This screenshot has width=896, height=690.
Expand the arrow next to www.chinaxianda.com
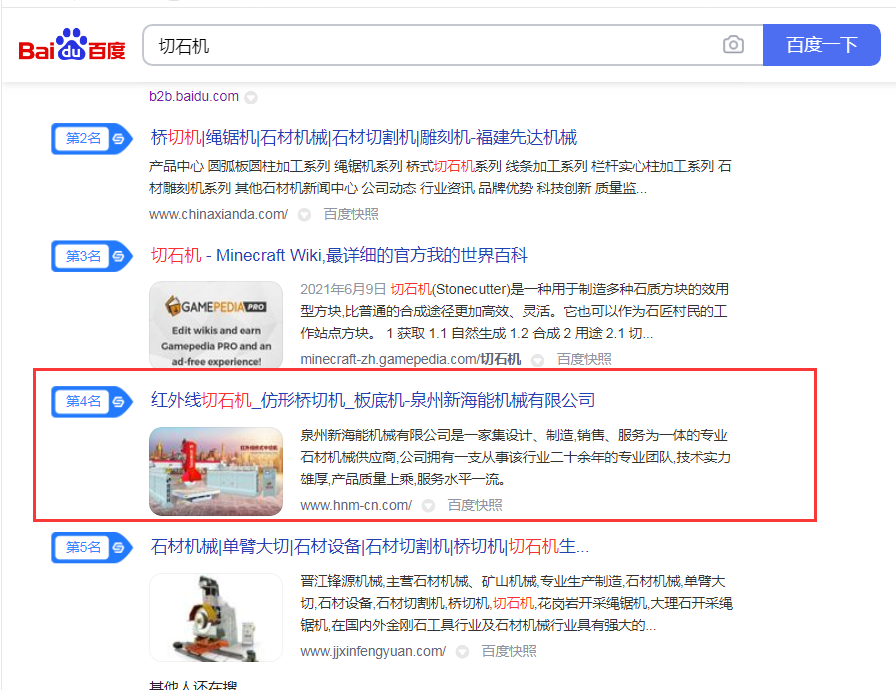tap(303, 214)
